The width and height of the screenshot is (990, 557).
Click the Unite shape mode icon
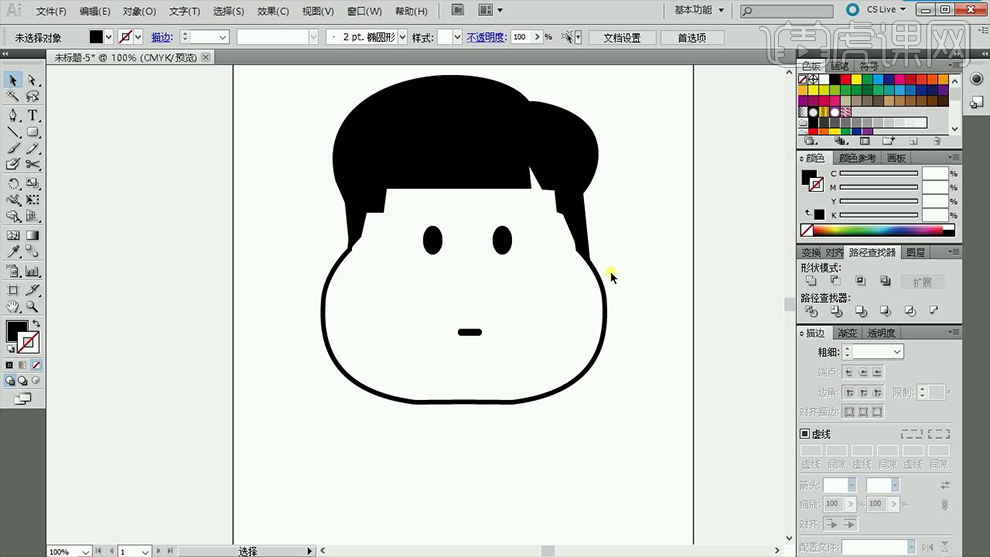pyautogui.click(x=811, y=282)
